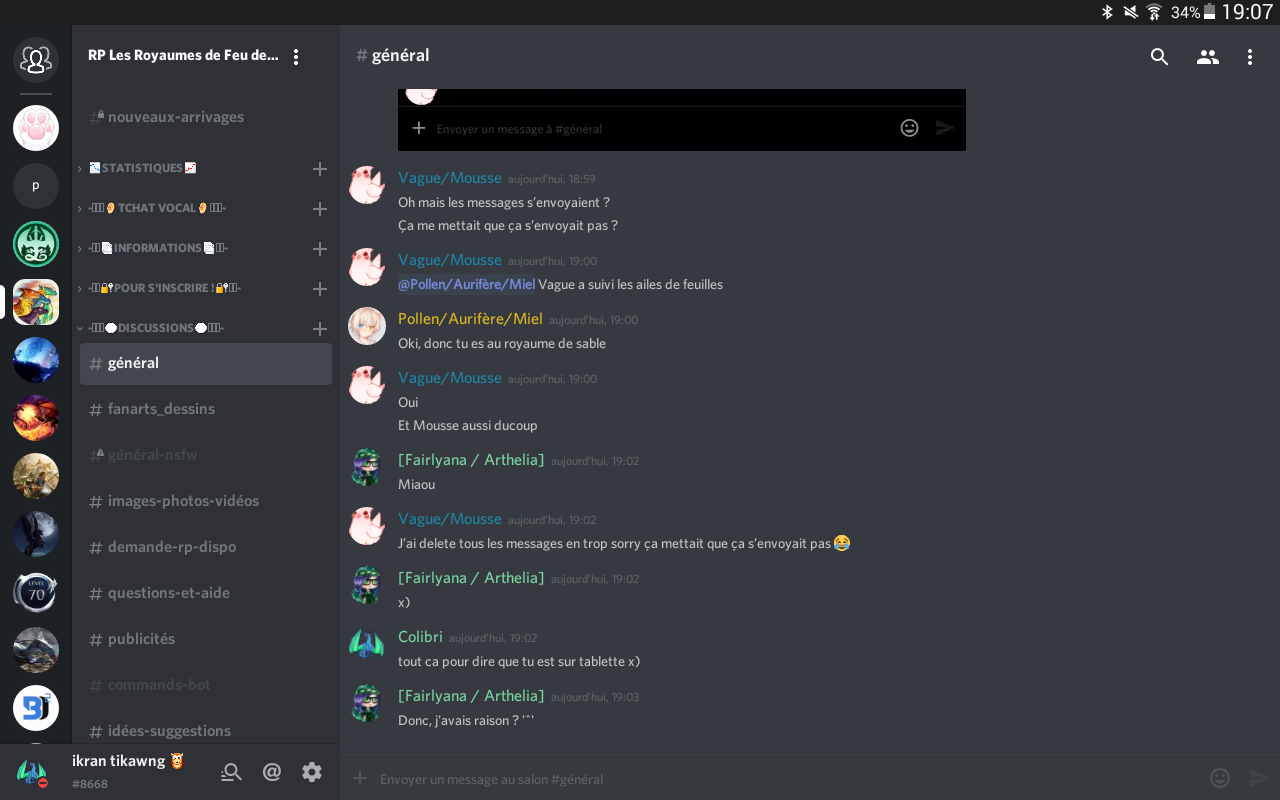Open user settings gear icon

click(x=312, y=772)
